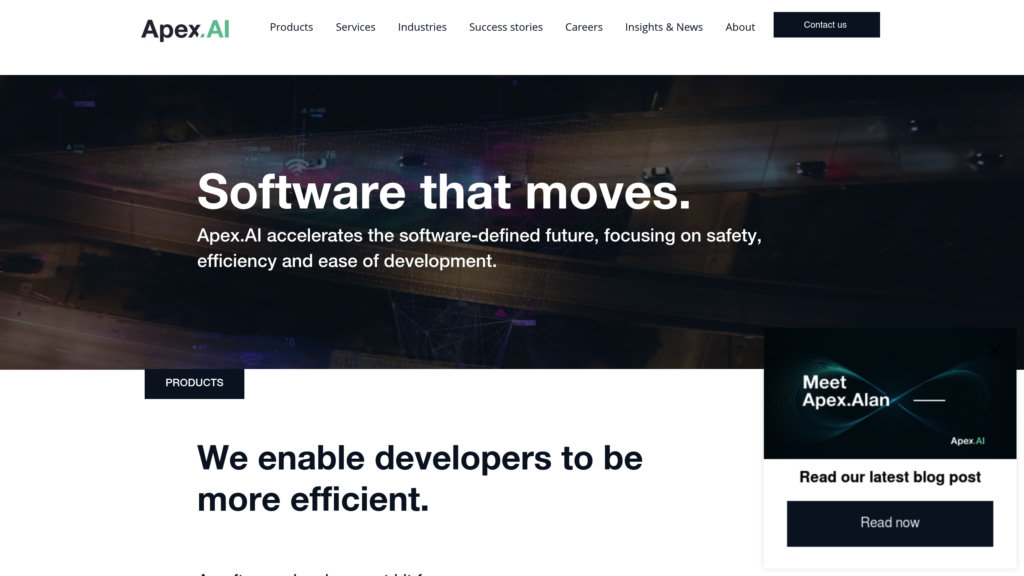Click the Meet Apex.Alan banner image
The width and height of the screenshot is (1024, 576).
(x=889, y=393)
